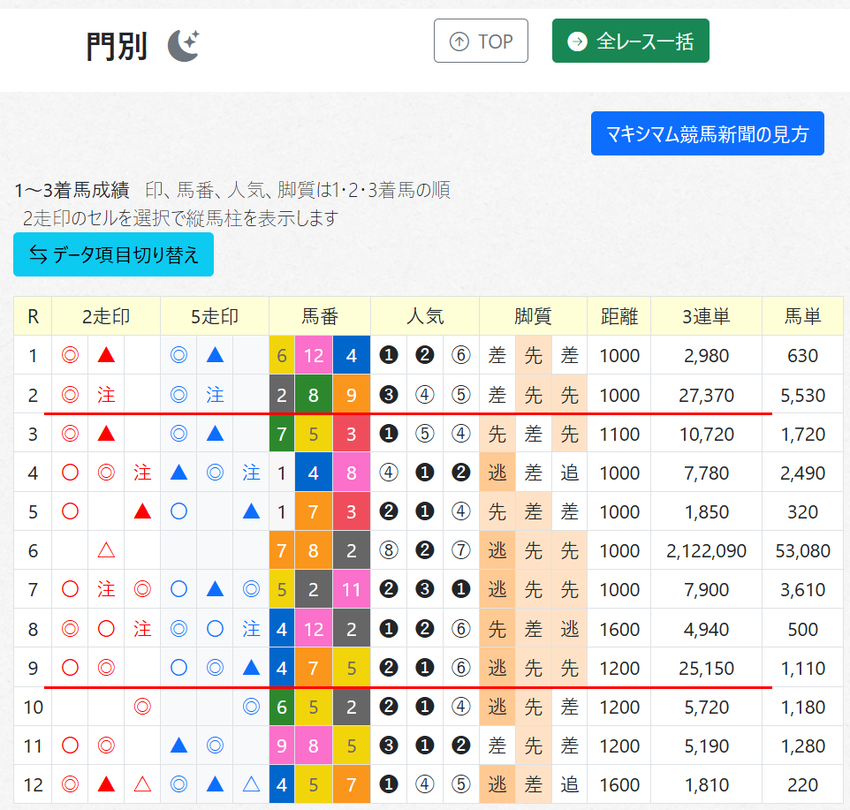The image size is (850, 810).
Task: Click the 距離 column header
Action: [619, 316]
